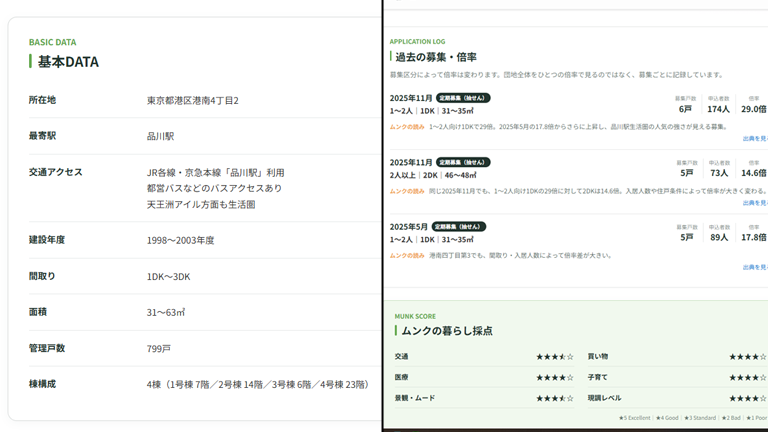Select the line 天王洲アイル方面も生活圏

click(x=201, y=205)
